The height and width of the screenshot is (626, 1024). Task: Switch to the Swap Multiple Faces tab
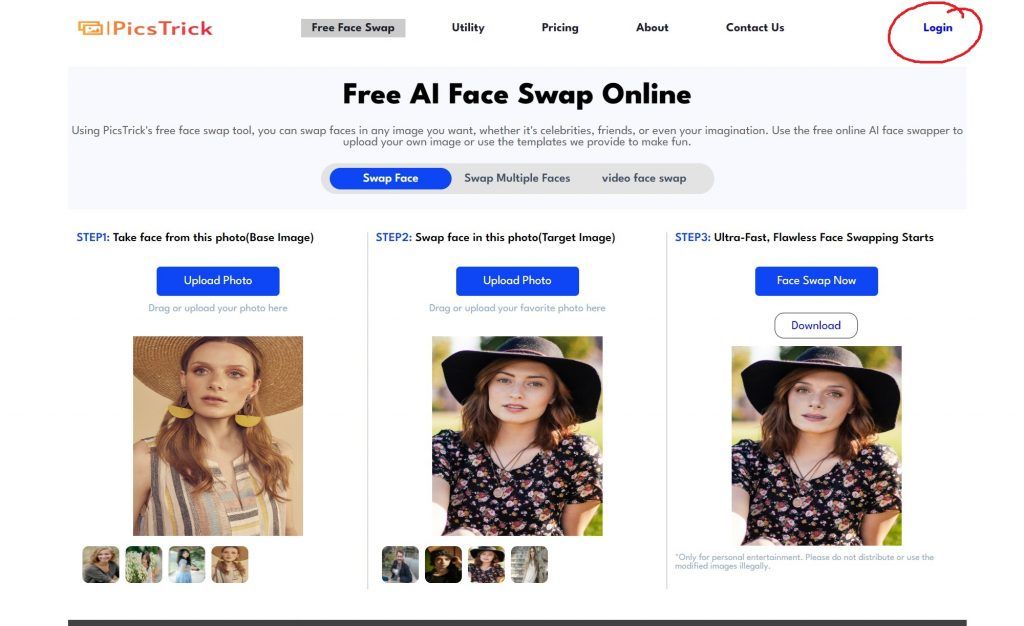(517, 178)
